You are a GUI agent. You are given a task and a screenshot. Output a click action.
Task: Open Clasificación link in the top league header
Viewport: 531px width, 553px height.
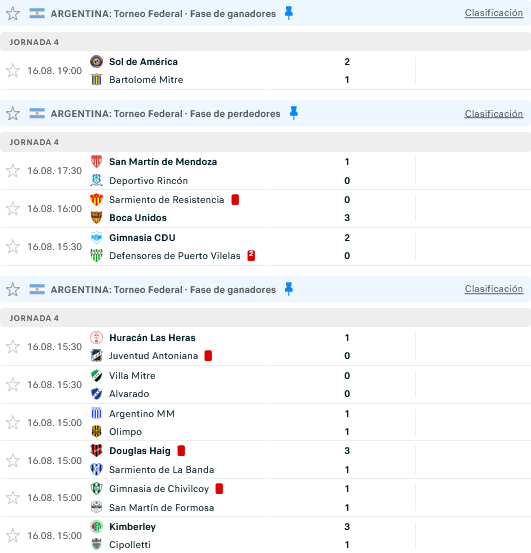click(494, 13)
